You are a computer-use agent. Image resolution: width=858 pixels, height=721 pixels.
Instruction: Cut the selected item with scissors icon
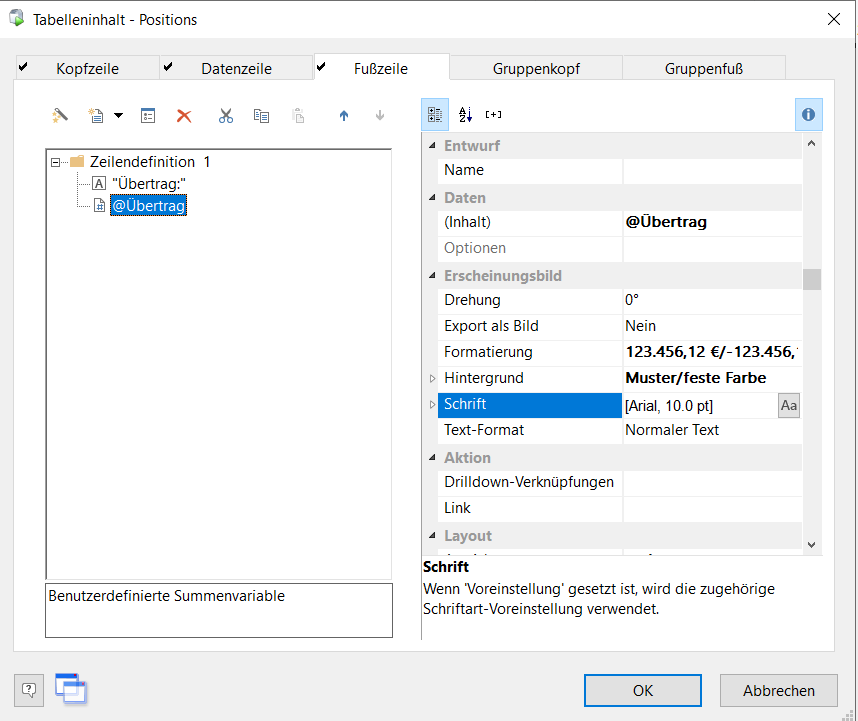tap(225, 115)
